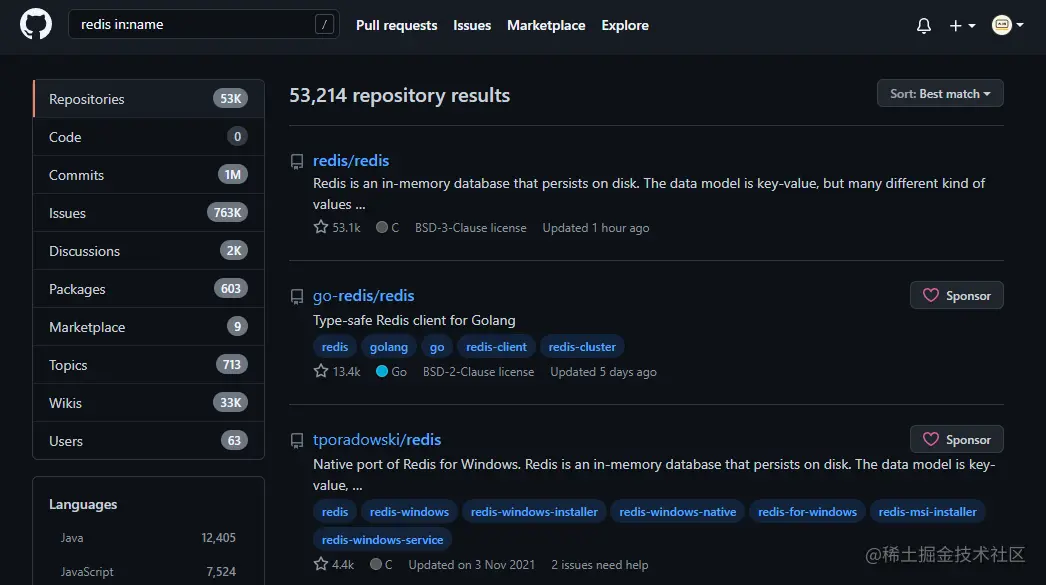
Task: Open Pull requests in the header
Action: point(396,25)
